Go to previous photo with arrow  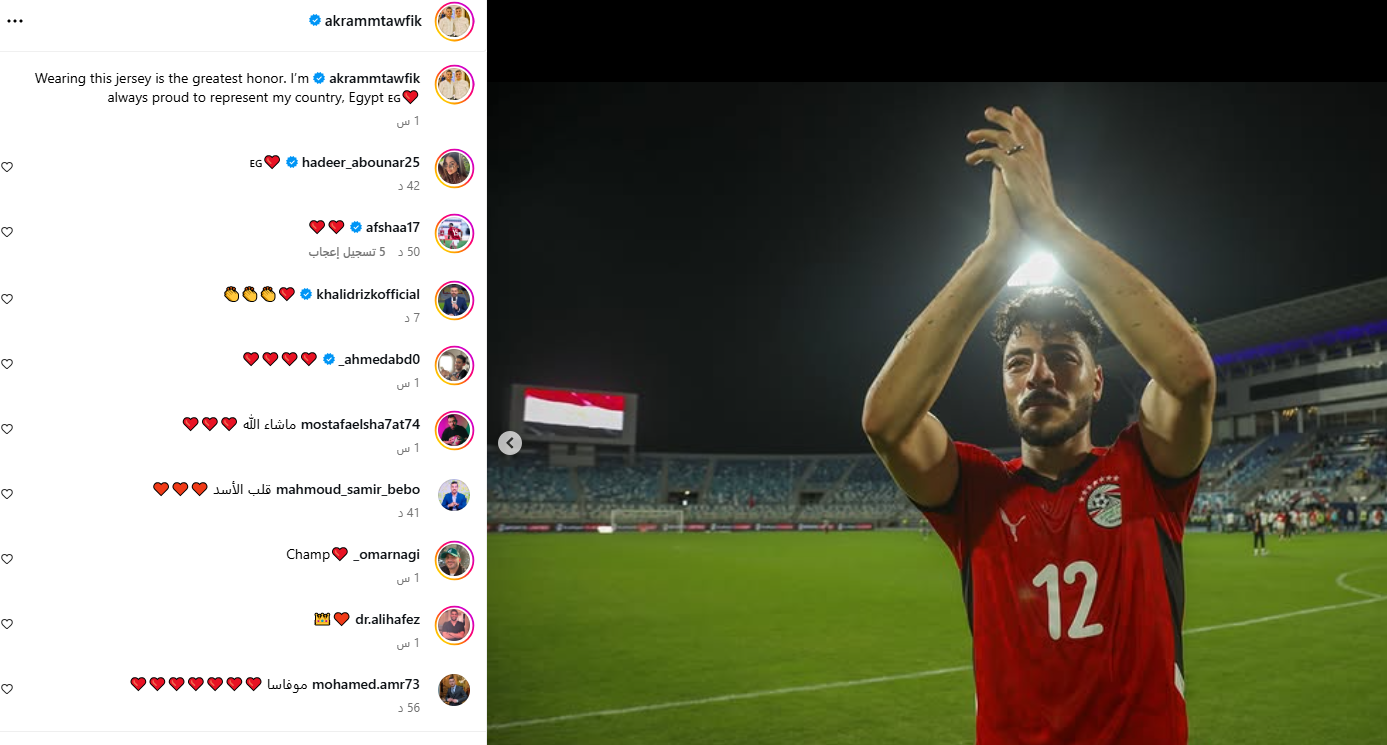point(510,443)
